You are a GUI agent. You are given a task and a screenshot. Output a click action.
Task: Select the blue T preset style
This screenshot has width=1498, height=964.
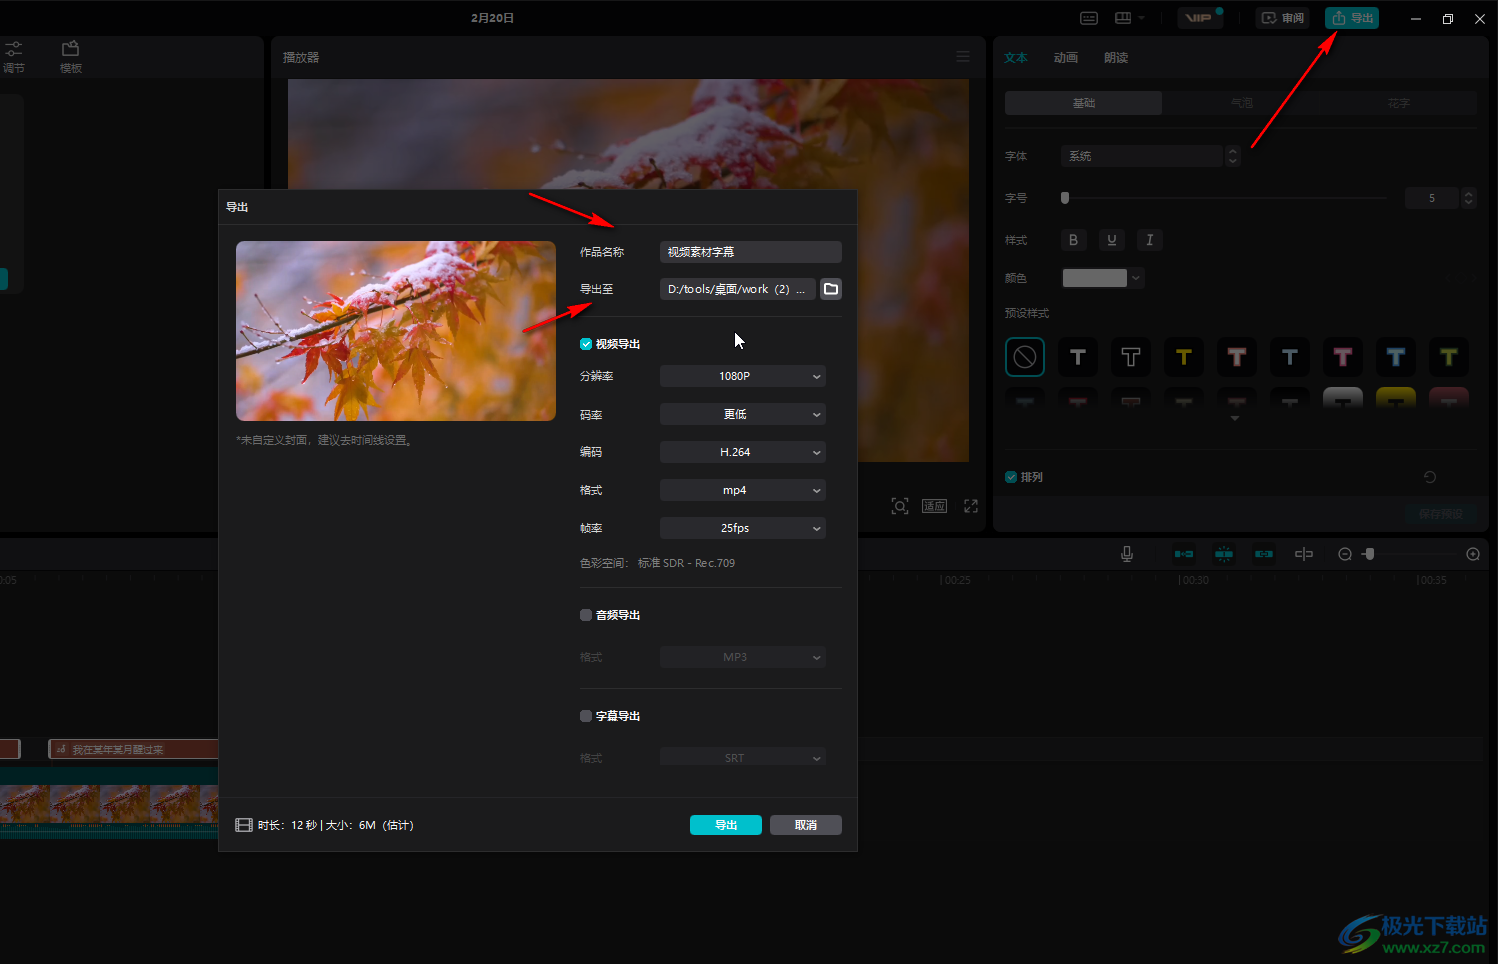[x=1396, y=357]
